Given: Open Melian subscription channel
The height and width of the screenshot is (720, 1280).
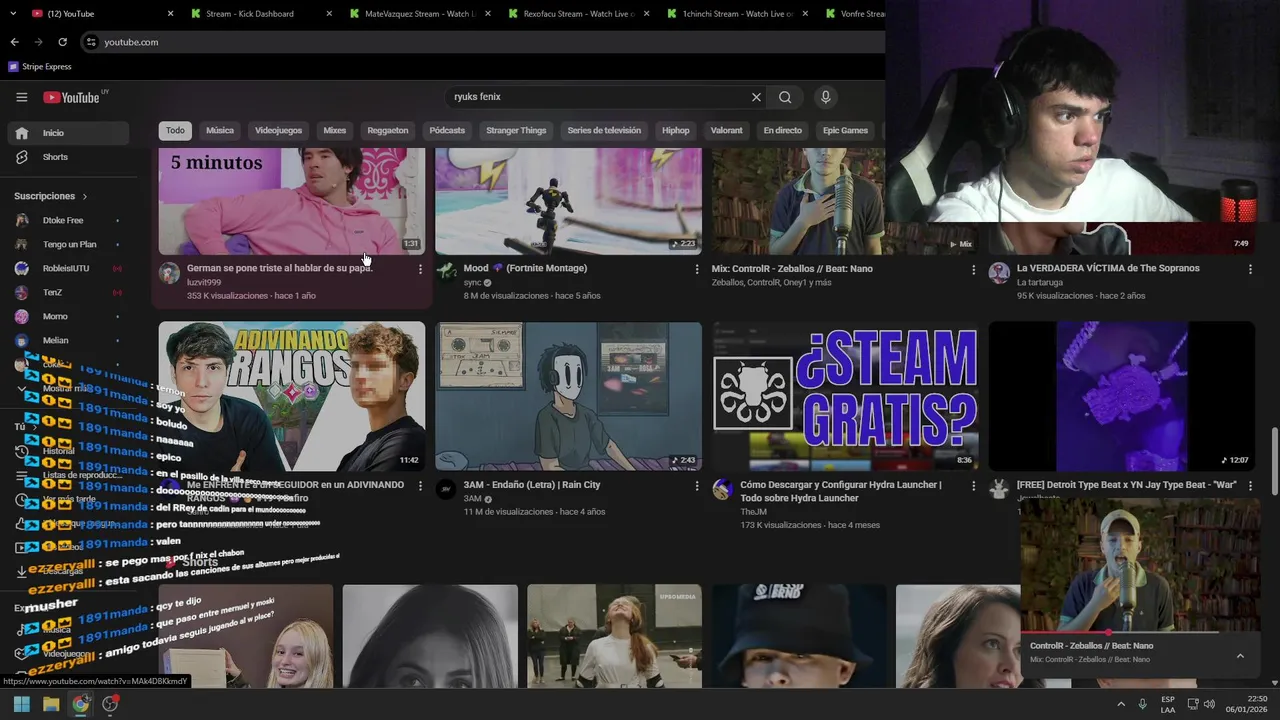Looking at the screenshot, I should click(x=68, y=340).
